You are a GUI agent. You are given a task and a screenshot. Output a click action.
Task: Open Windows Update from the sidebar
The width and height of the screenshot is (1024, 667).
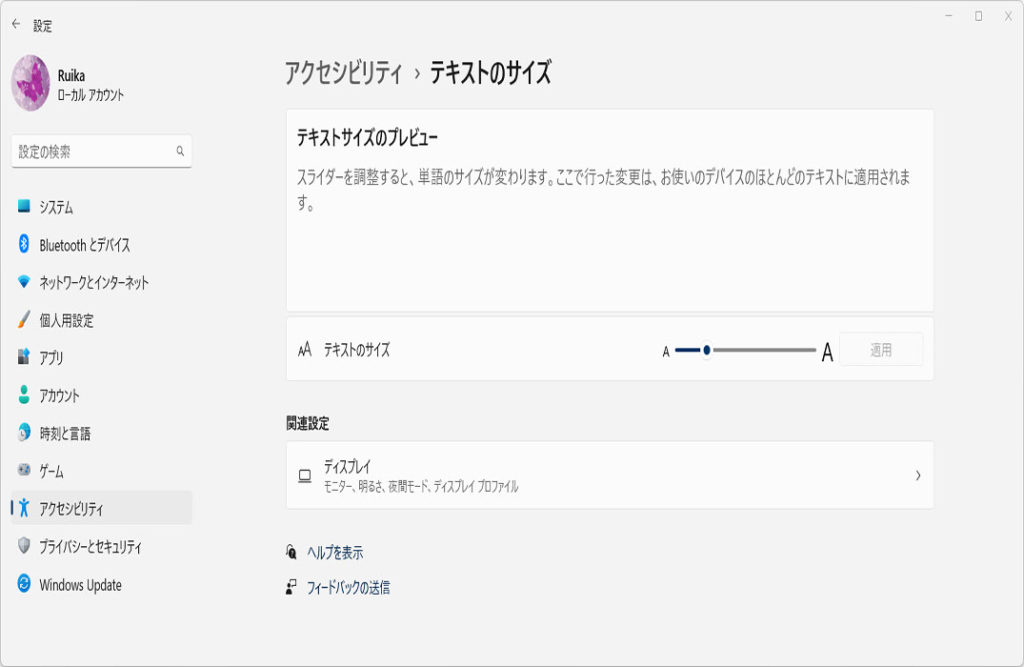coord(80,585)
